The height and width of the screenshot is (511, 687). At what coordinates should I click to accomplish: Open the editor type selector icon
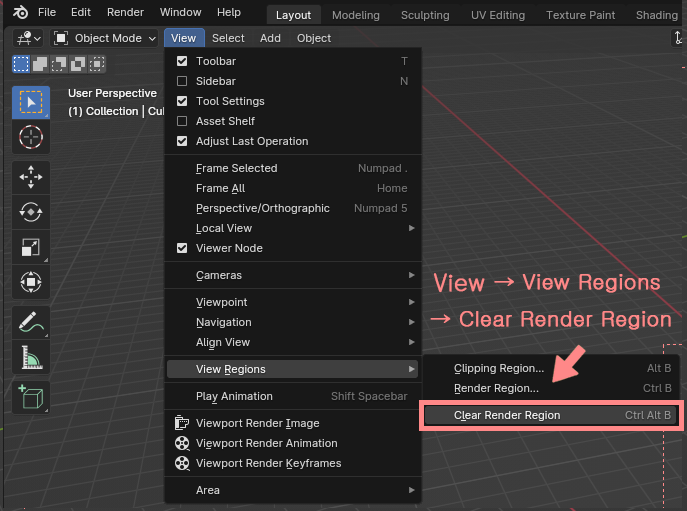(x=28, y=38)
